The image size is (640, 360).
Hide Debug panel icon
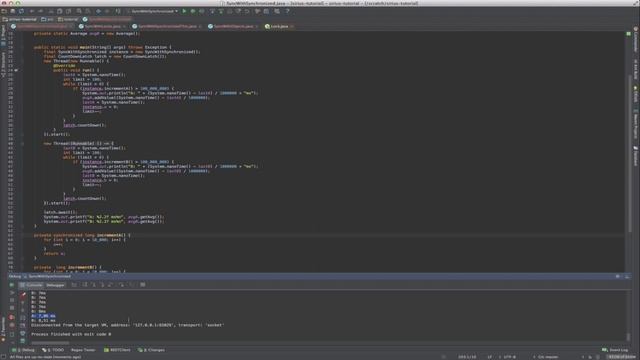[x=627, y=276]
